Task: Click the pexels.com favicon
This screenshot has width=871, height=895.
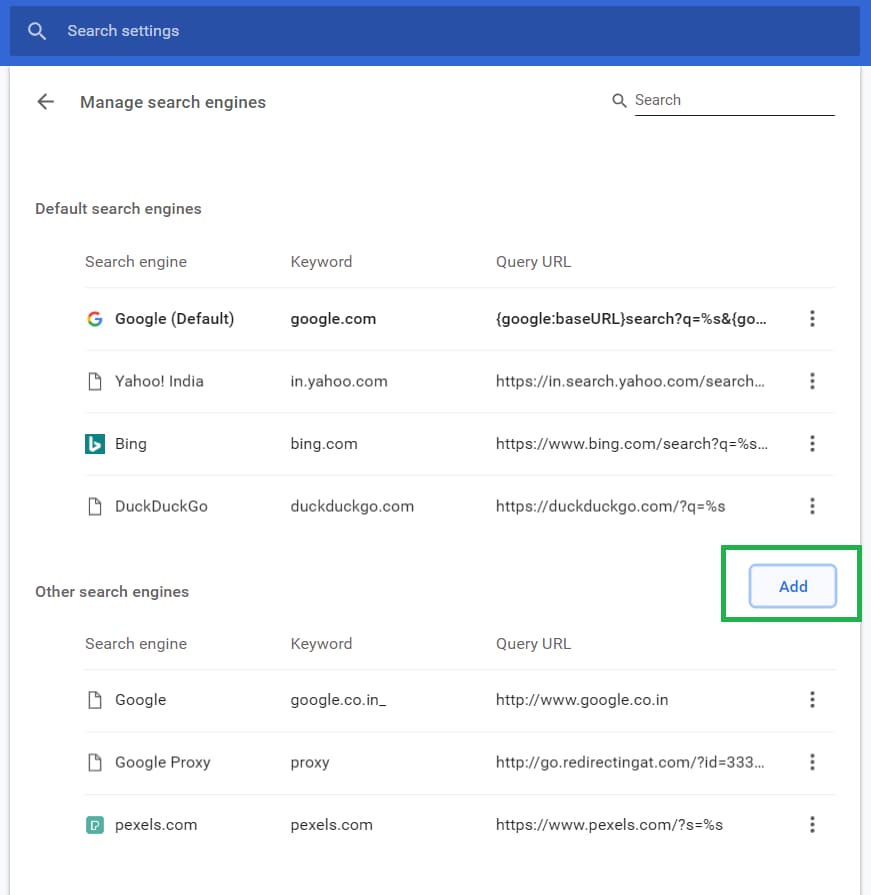Action: 95,825
